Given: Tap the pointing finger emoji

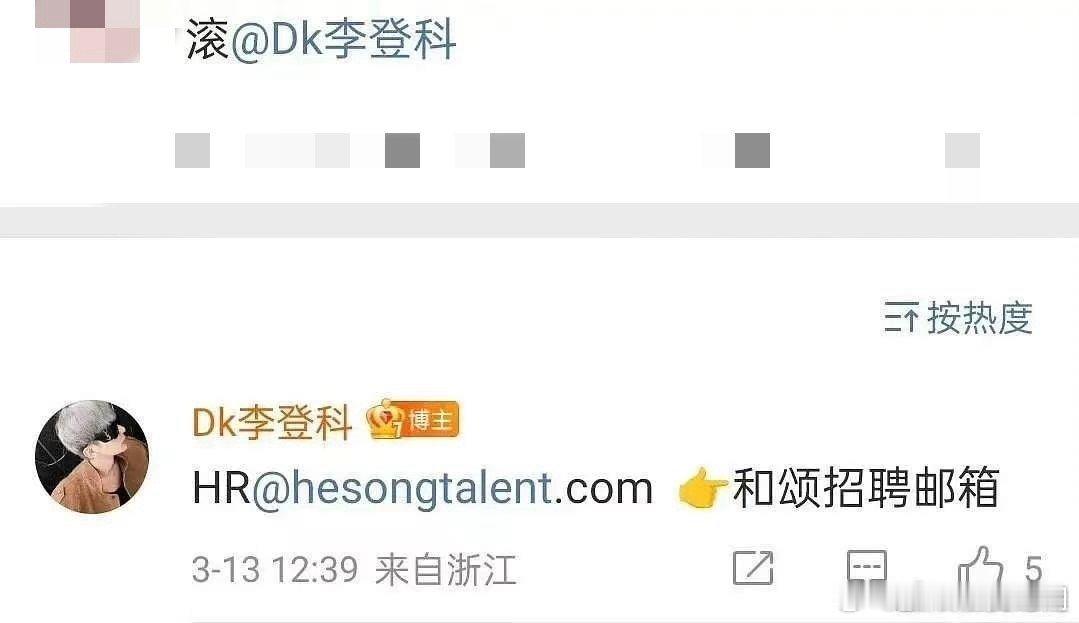Looking at the screenshot, I should 702,487.
